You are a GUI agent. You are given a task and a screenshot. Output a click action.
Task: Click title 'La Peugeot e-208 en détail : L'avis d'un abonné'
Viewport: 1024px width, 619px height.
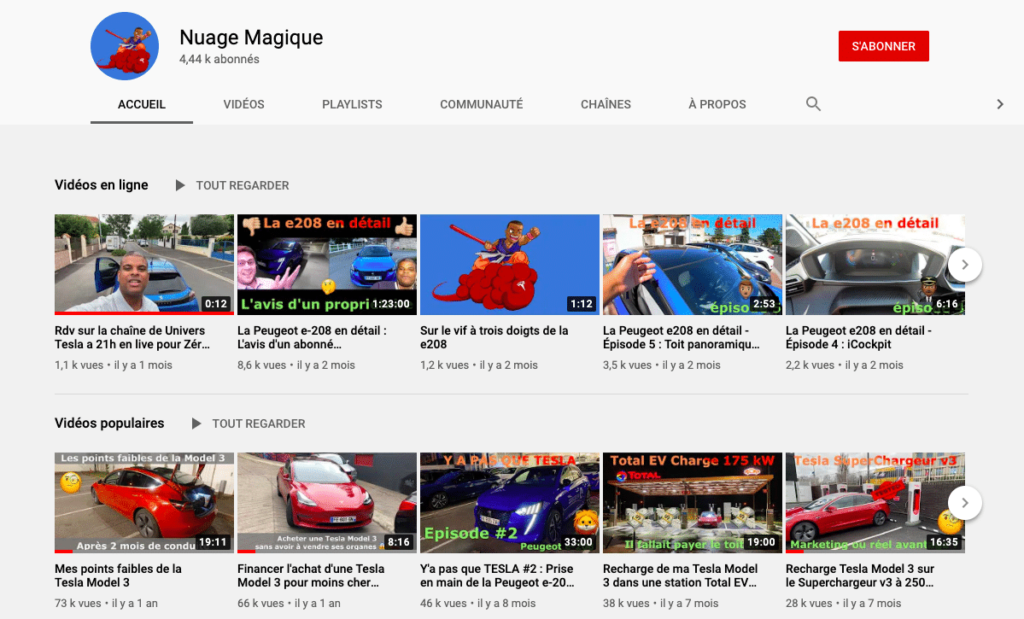312,338
